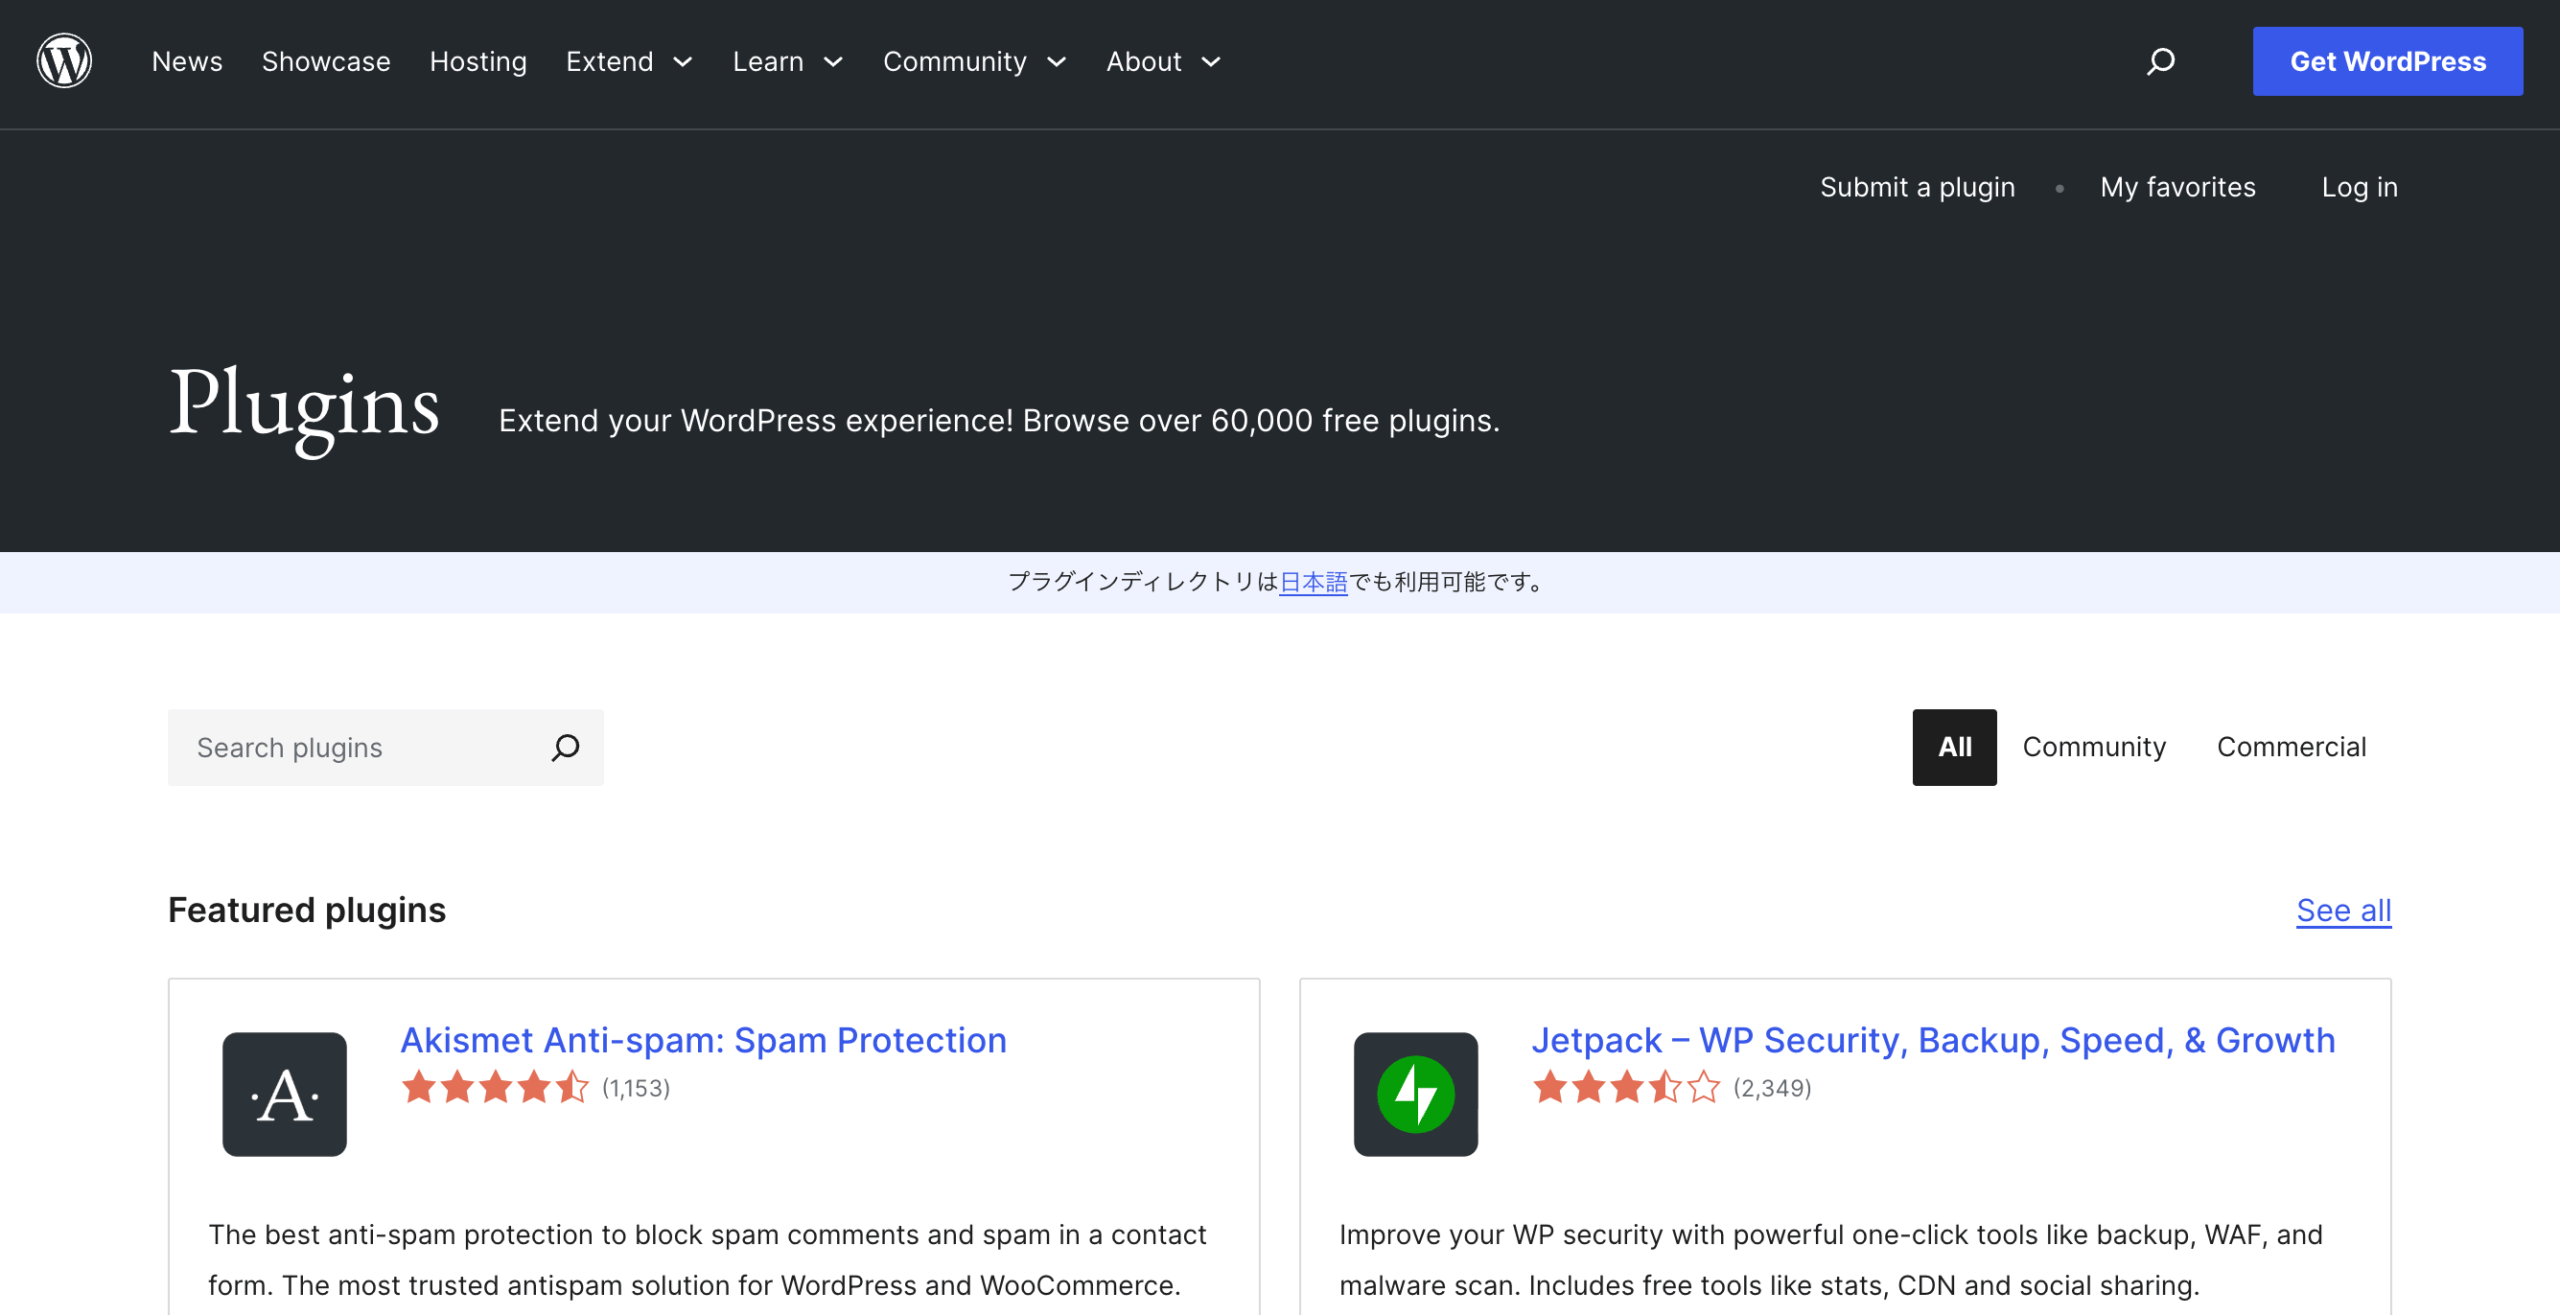The image size is (2560, 1315).
Task: Open the header search magnifier icon
Action: (2160, 61)
